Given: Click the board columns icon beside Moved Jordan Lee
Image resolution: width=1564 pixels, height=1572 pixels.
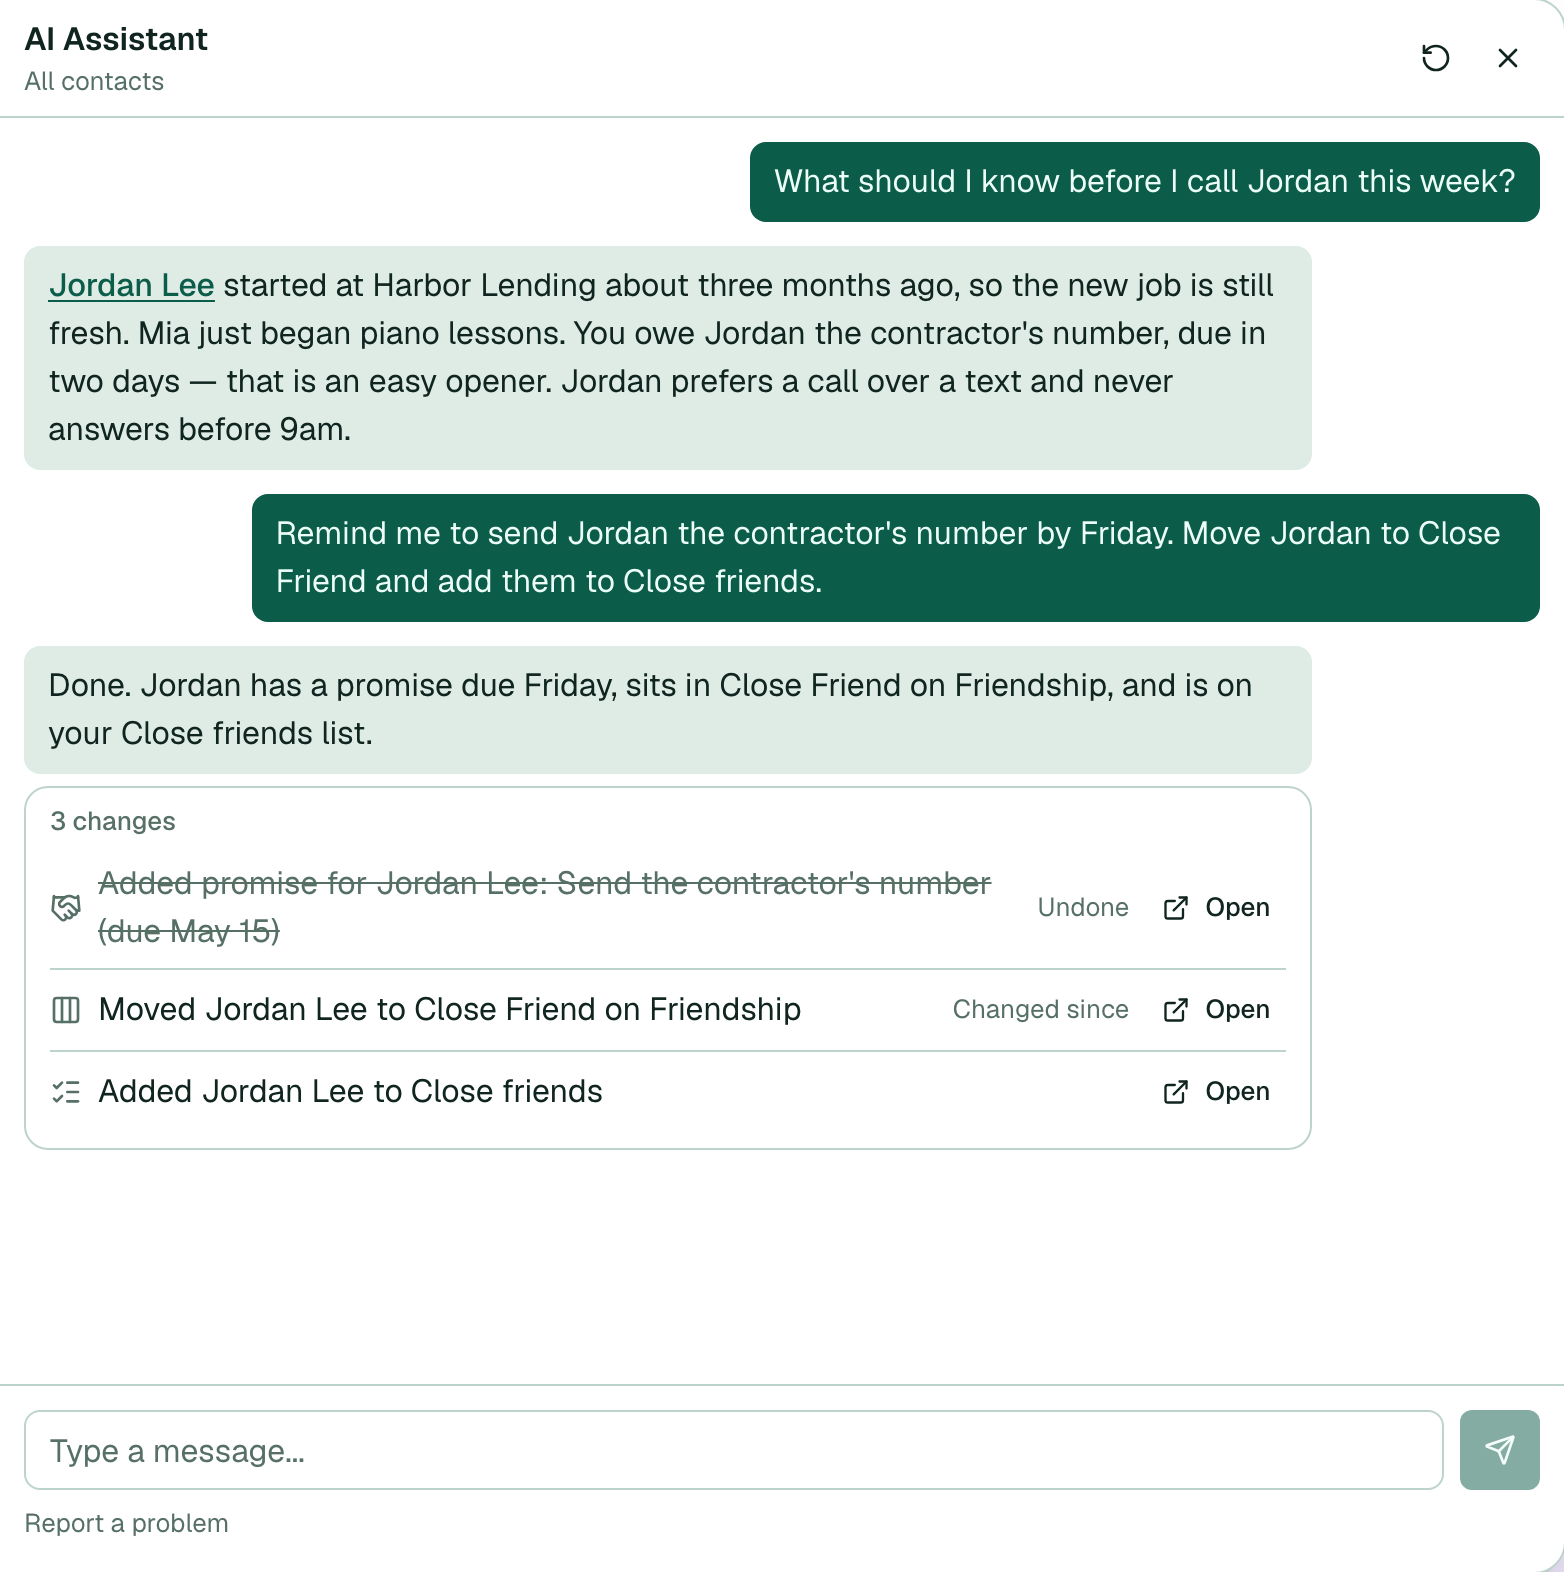Looking at the screenshot, I should coord(66,1010).
